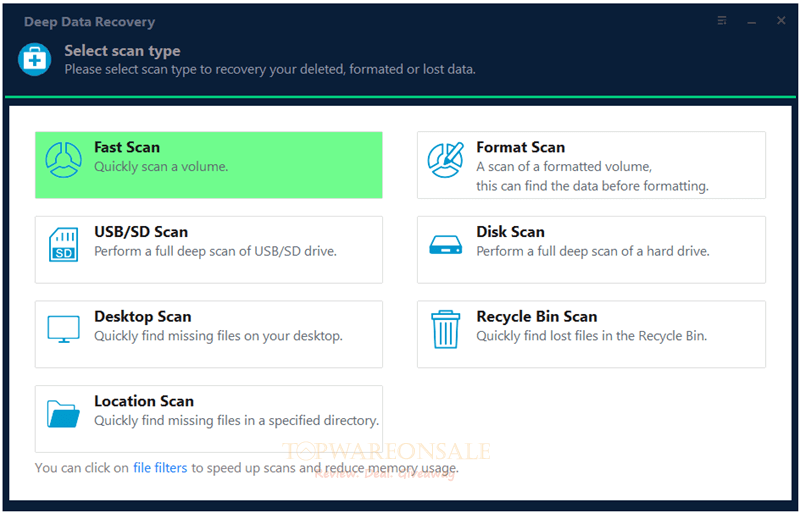Click the medical kit app logo

click(x=35, y=59)
